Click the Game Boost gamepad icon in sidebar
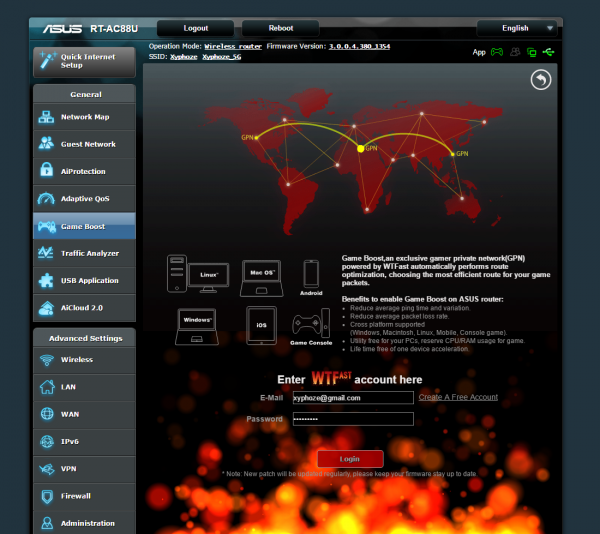The height and width of the screenshot is (534, 600). tap(47, 226)
